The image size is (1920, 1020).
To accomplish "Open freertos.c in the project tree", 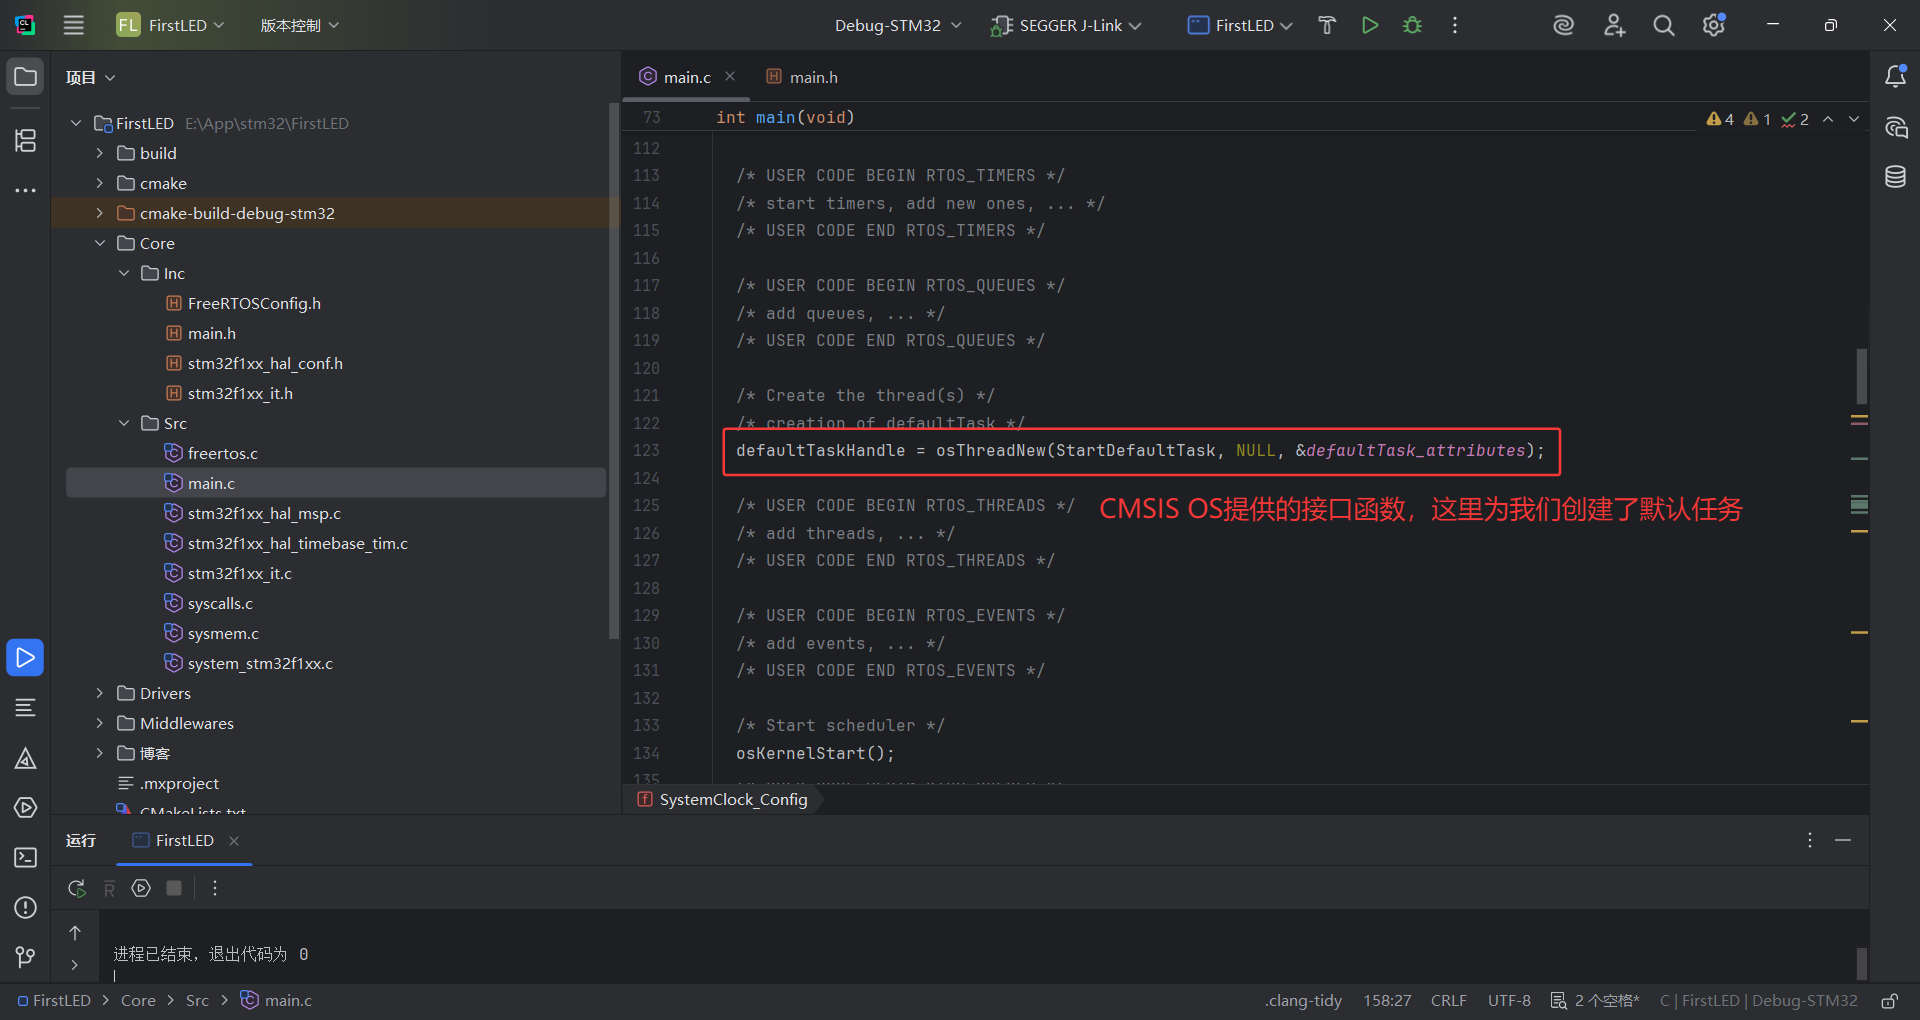I will (x=223, y=453).
